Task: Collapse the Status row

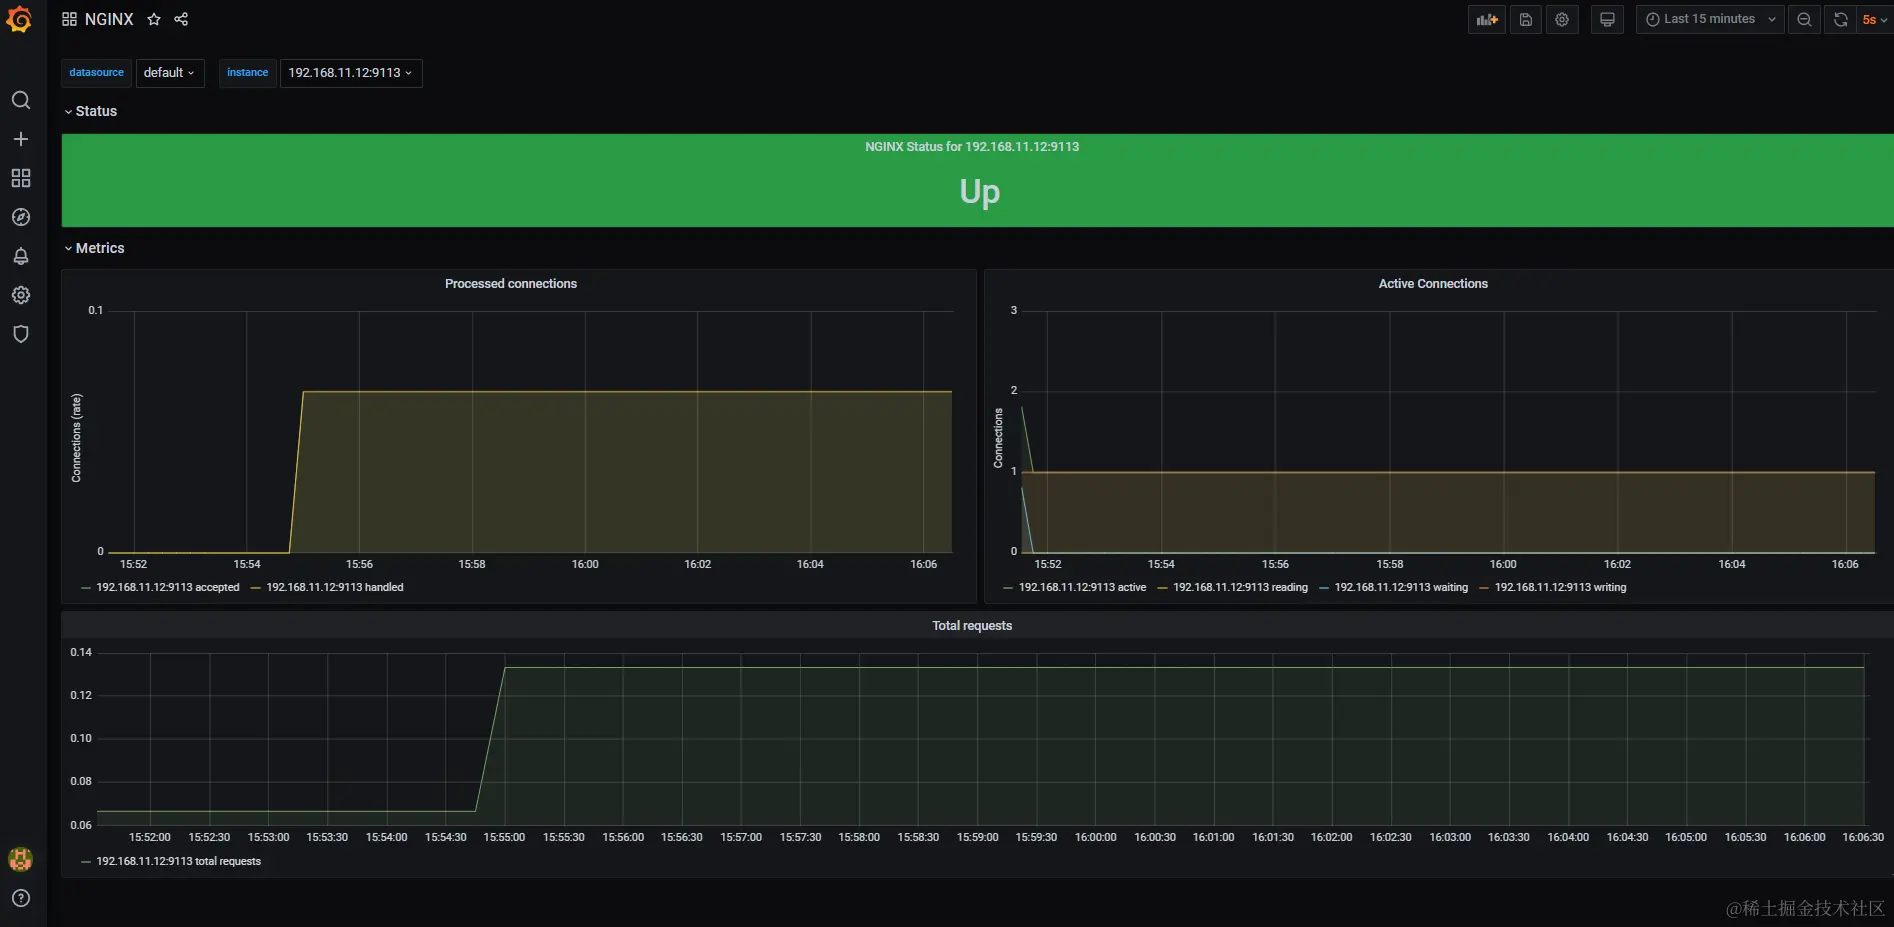Action: (x=90, y=111)
